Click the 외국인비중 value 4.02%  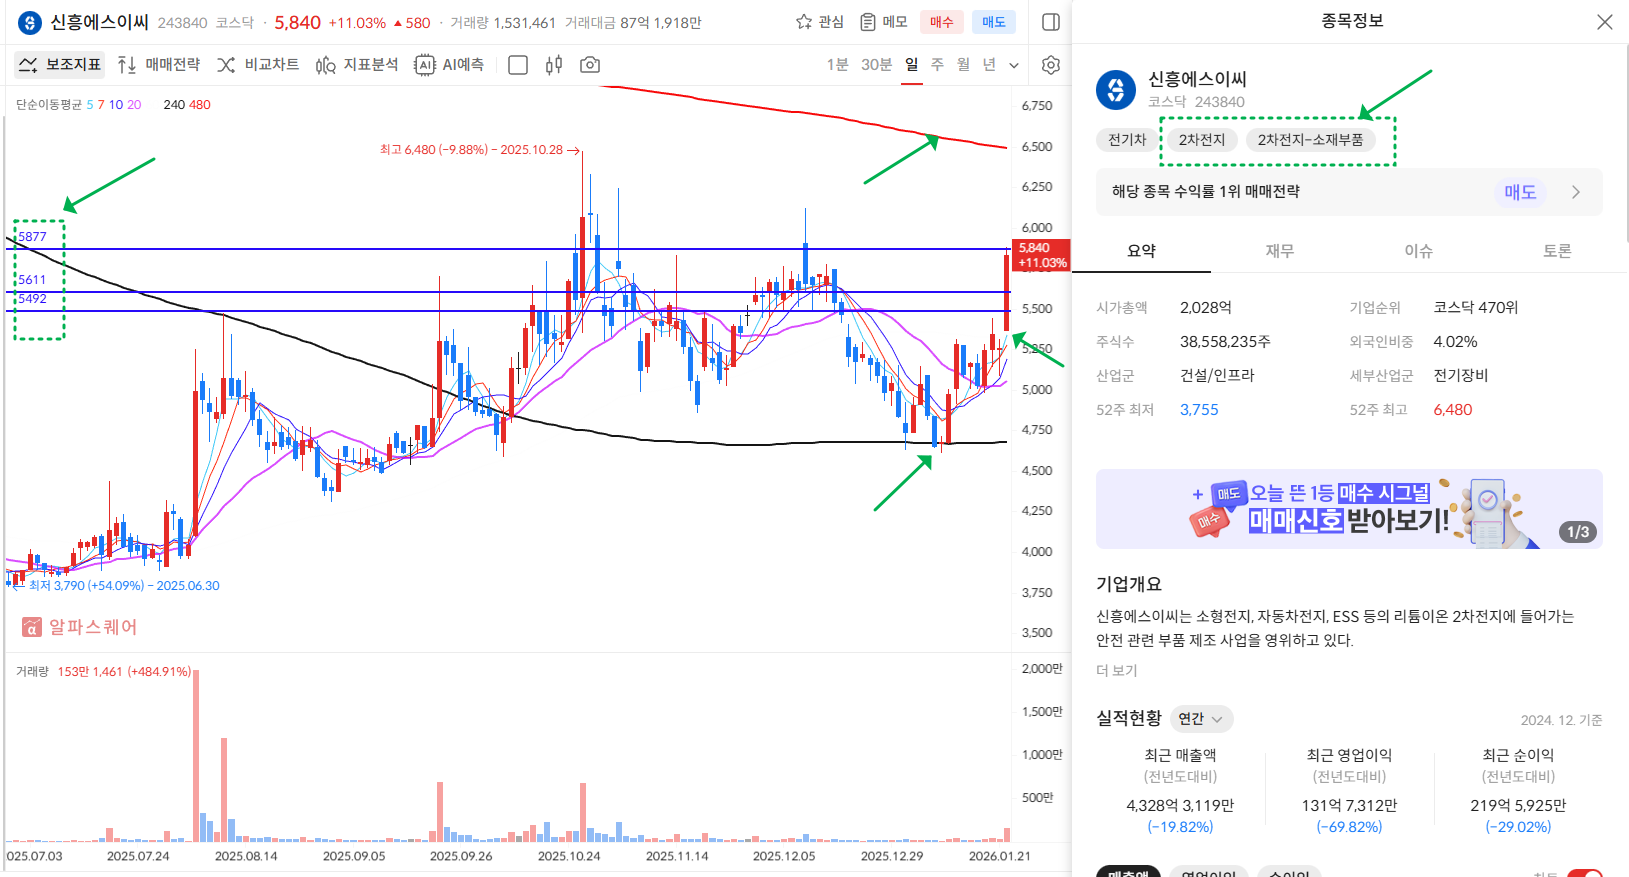pyautogui.click(x=1455, y=342)
